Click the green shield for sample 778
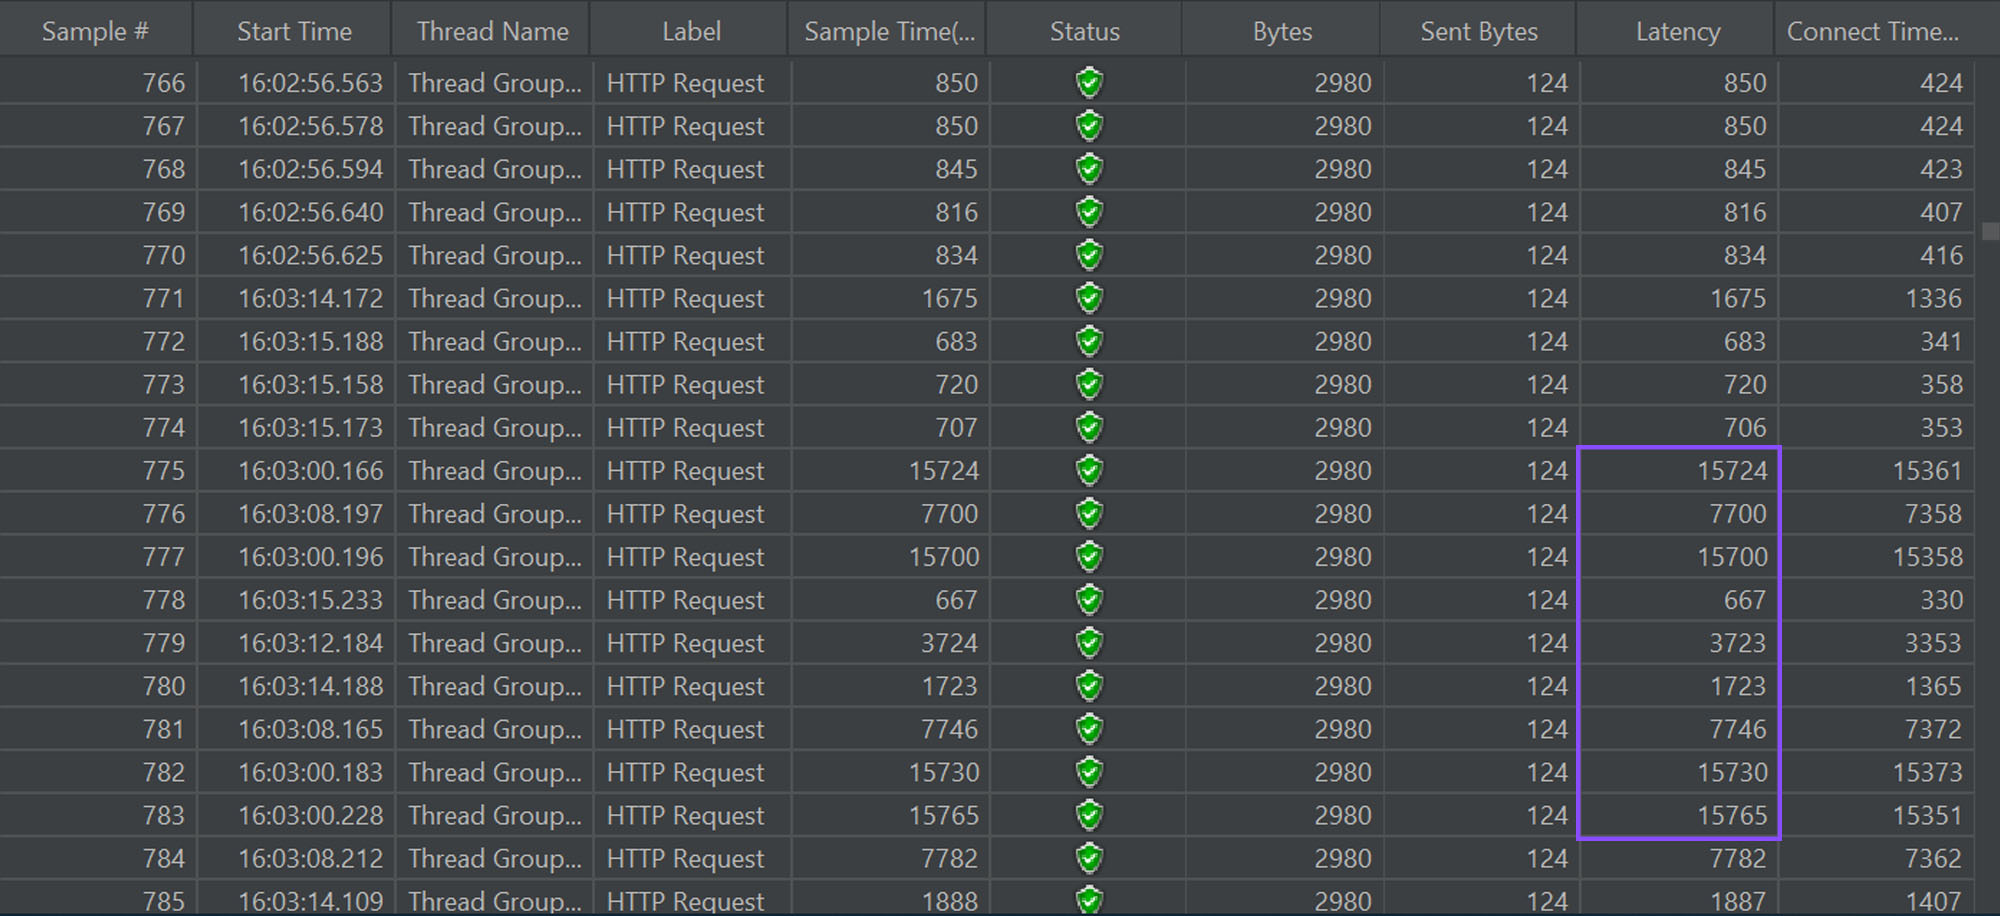 click(1089, 600)
